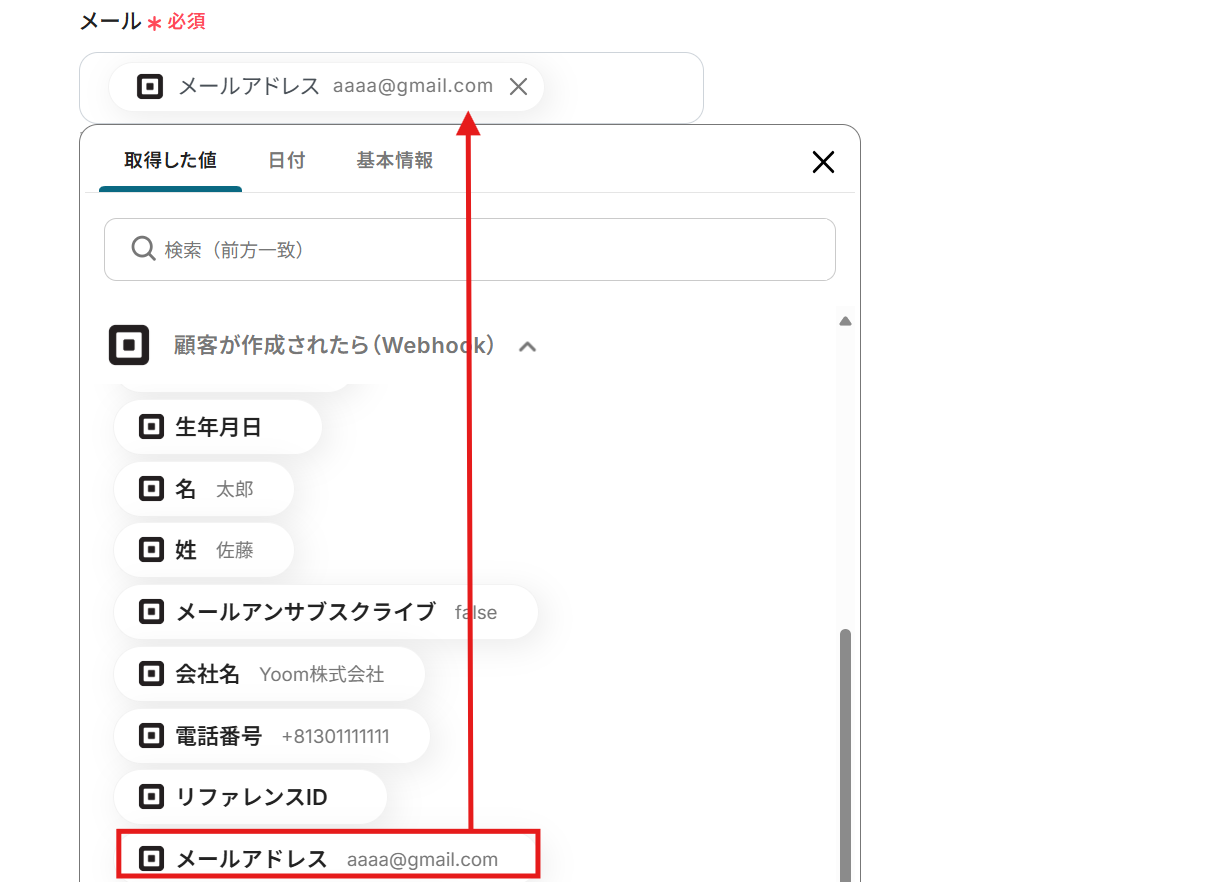Click the icon on the 電話番号 chip
This screenshot has width=1223, height=882.
point(150,735)
